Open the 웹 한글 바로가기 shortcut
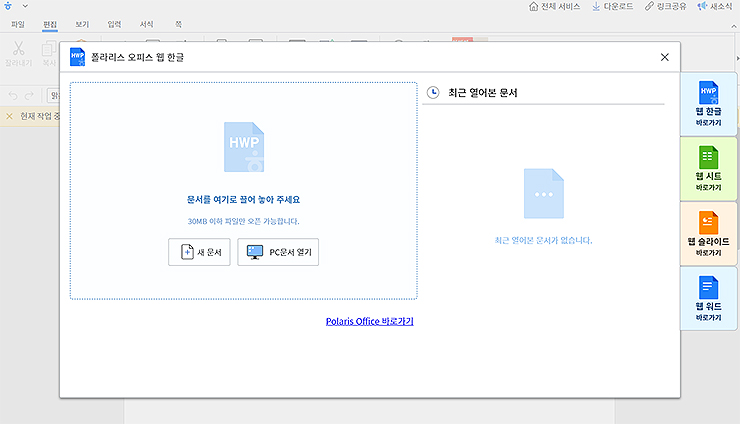Image resolution: width=740 pixels, height=424 pixels. tap(708, 104)
